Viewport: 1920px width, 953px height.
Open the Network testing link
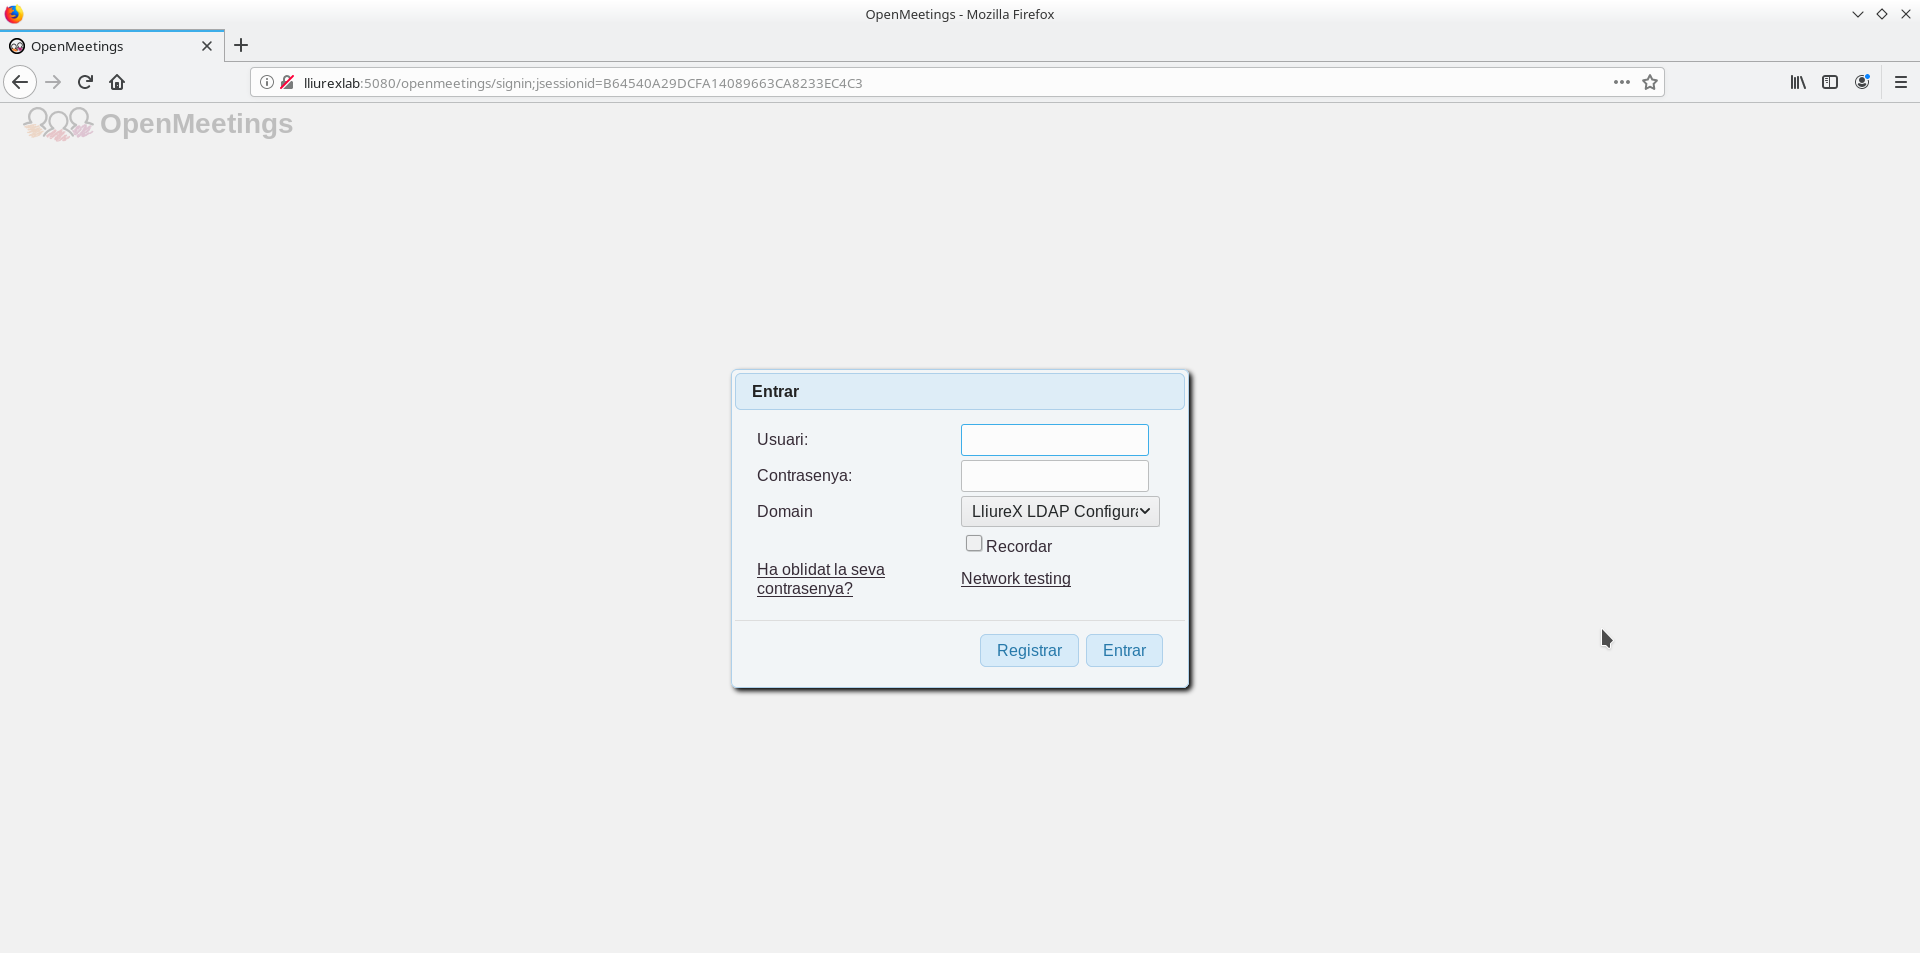pos(1015,579)
